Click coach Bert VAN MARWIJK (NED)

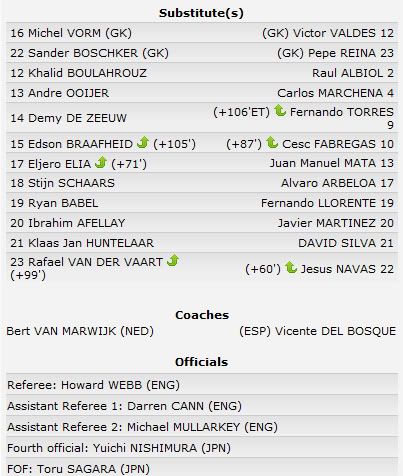[80, 331]
